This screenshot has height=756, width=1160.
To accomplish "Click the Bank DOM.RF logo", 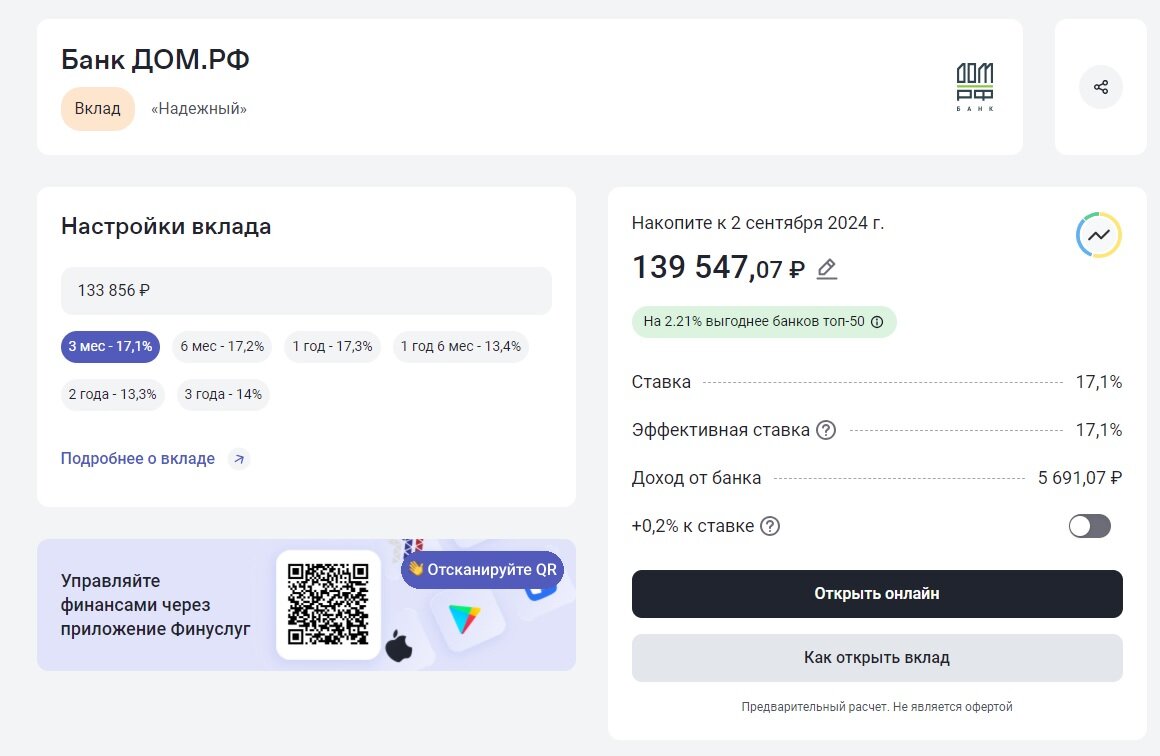I will pyautogui.click(x=974, y=87).
